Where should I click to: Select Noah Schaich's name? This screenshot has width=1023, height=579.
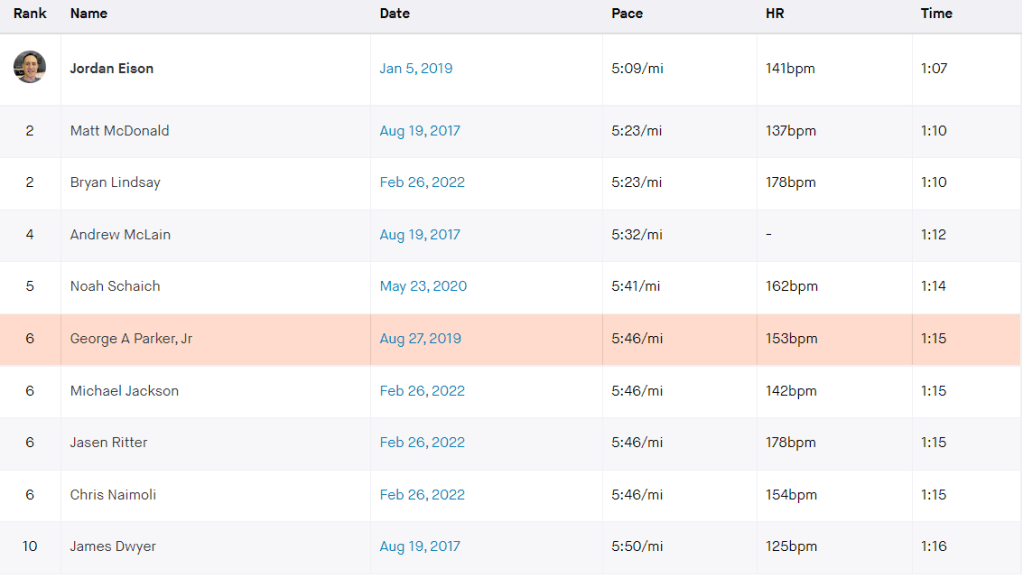tap(115, 287)
